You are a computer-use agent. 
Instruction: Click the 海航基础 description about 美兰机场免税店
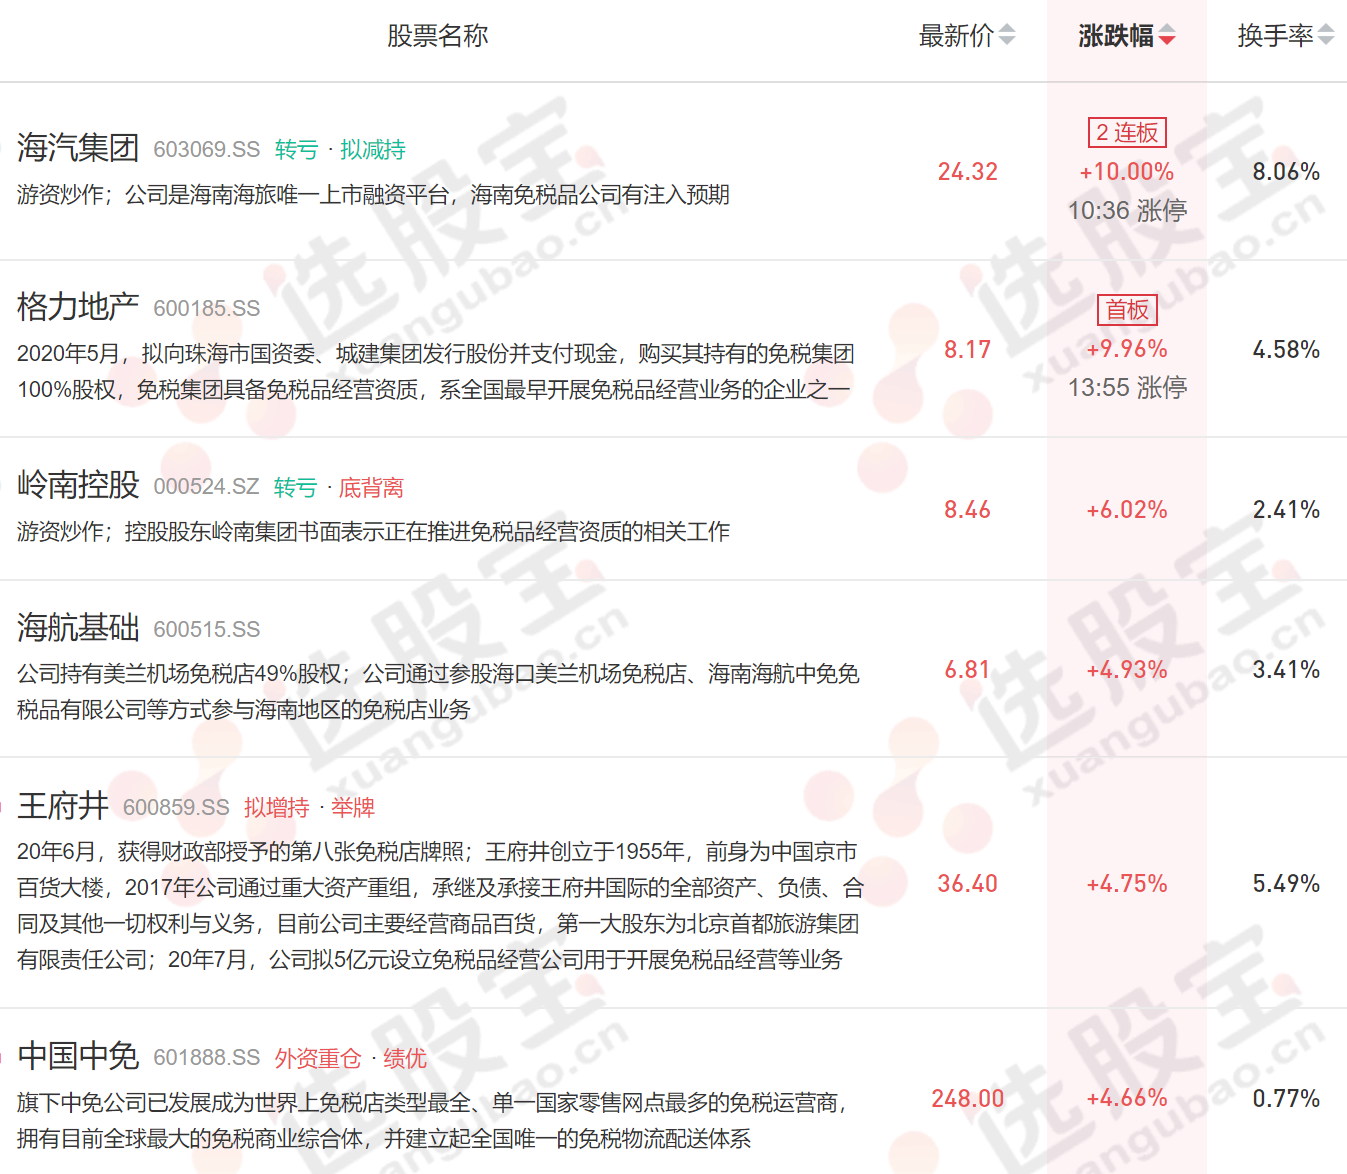tap(438, 692)
